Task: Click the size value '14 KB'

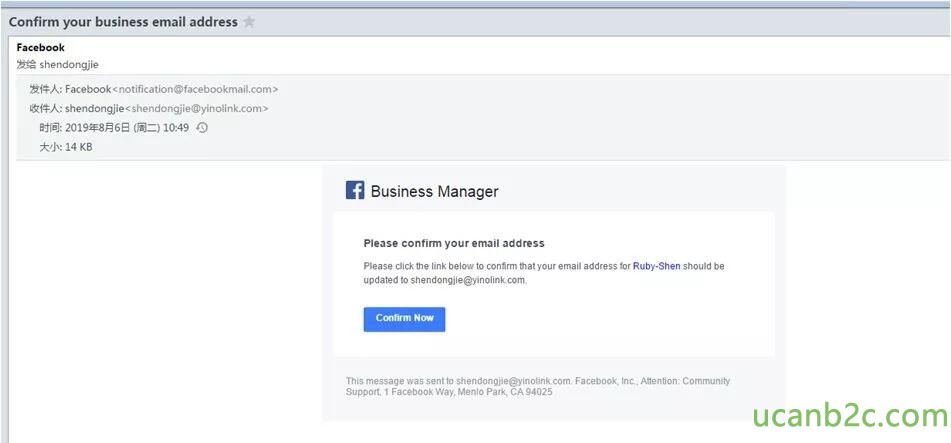Action: coord(78,147)
